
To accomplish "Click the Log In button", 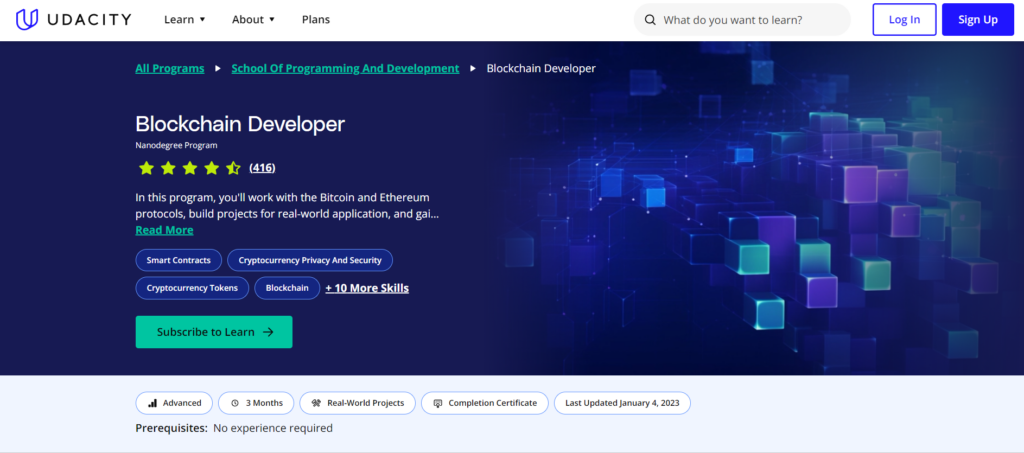I will click(x=904, y=20).
